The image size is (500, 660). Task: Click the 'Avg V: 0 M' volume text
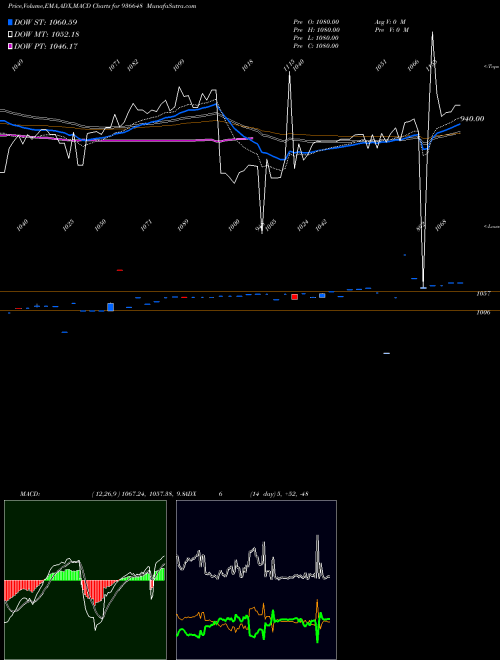390,22
